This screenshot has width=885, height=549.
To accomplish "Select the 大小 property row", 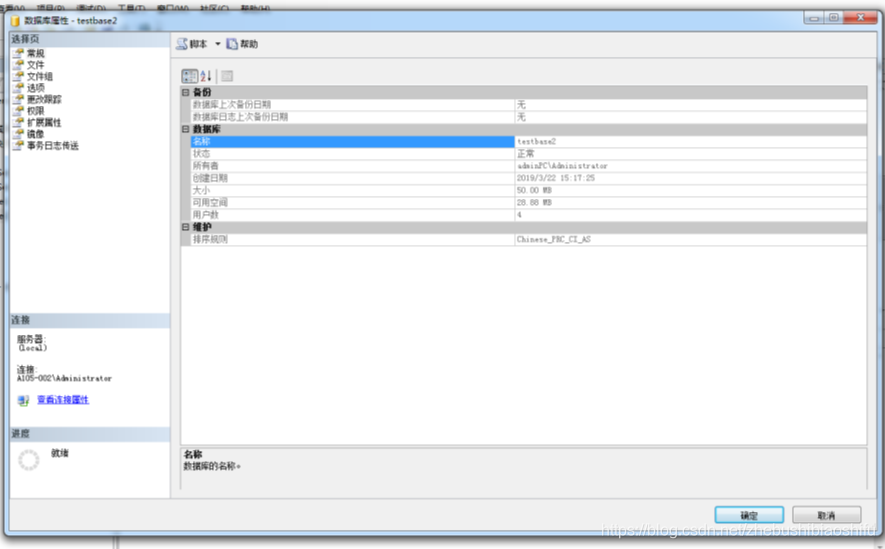I will [x=528, y=191].
